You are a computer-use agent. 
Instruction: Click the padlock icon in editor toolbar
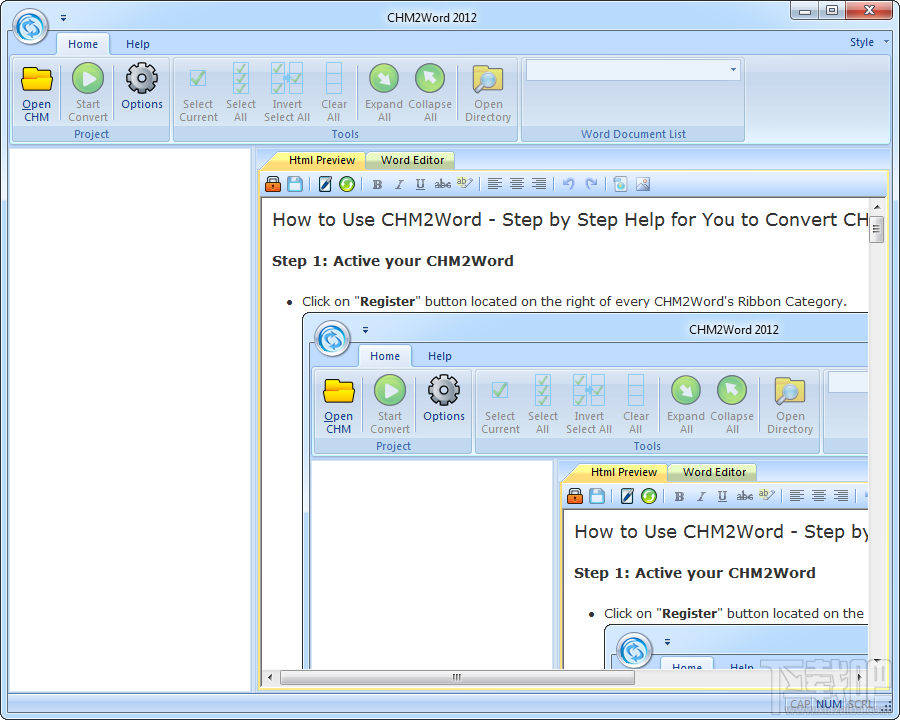coord(273,184)
